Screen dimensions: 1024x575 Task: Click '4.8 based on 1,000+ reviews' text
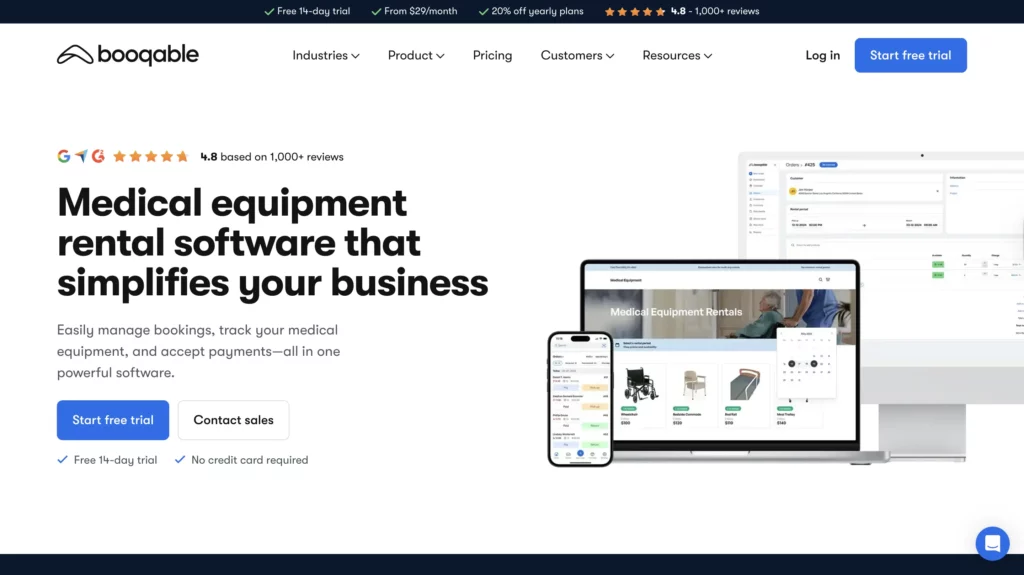click(272, 157)
